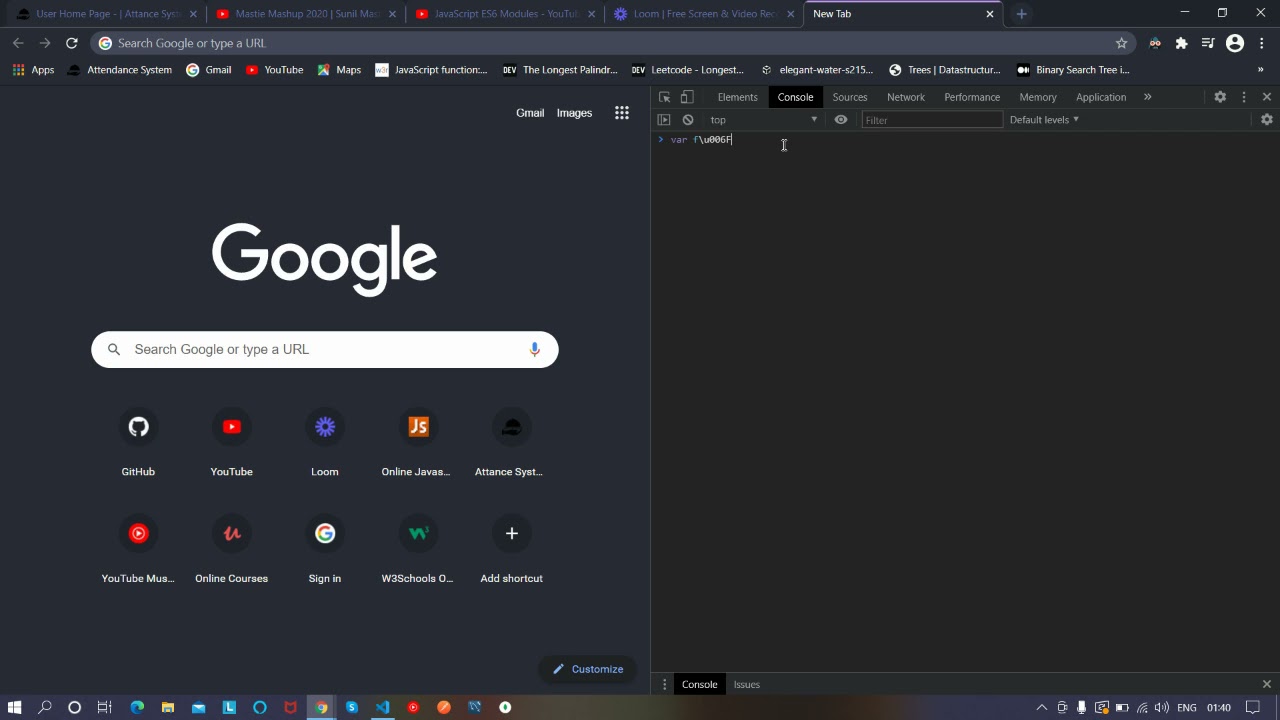Open DevTools customize three-dot menu

click(1244, 97)
